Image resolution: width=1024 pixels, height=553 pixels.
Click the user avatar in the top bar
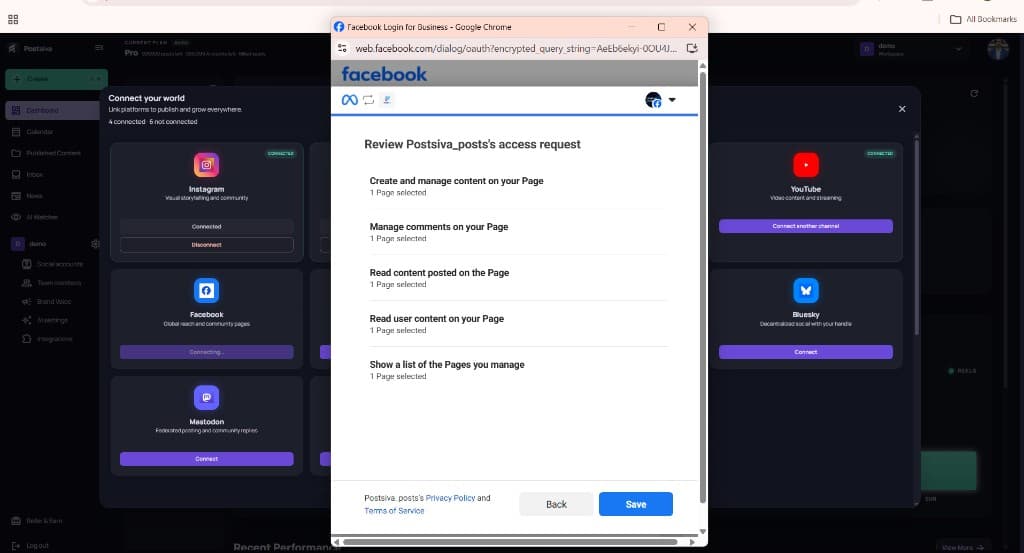point(998,49)
